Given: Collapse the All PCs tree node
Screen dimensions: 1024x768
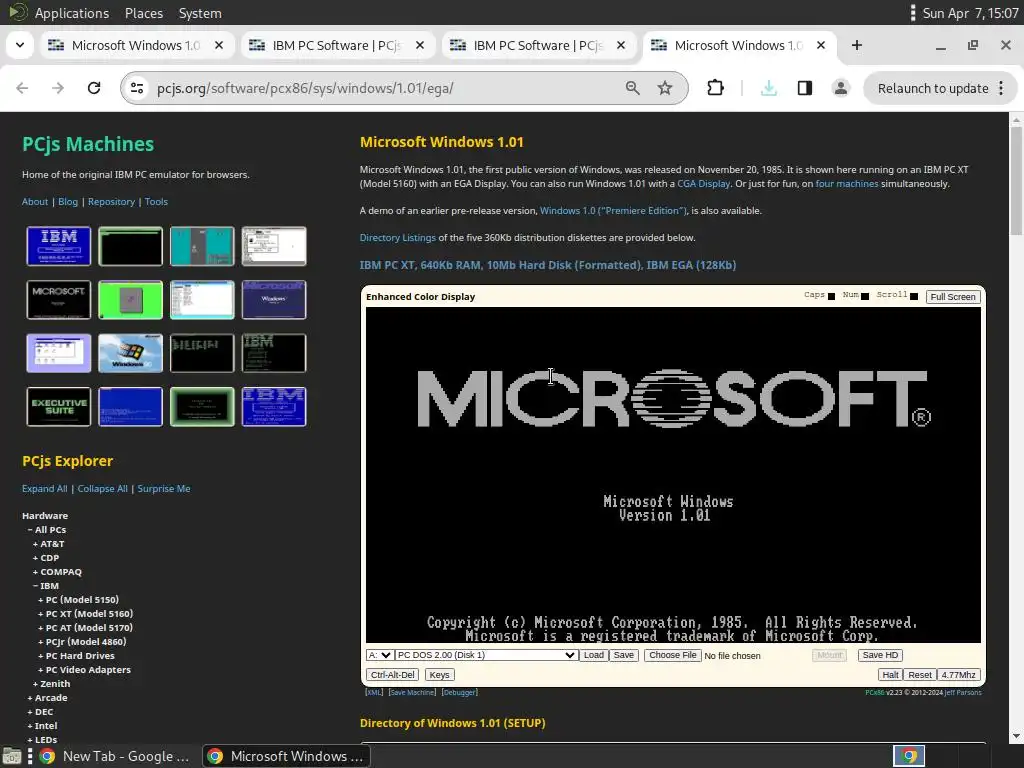Looking at the screenshot, I should pyautogui.click(x=47, y=530).
